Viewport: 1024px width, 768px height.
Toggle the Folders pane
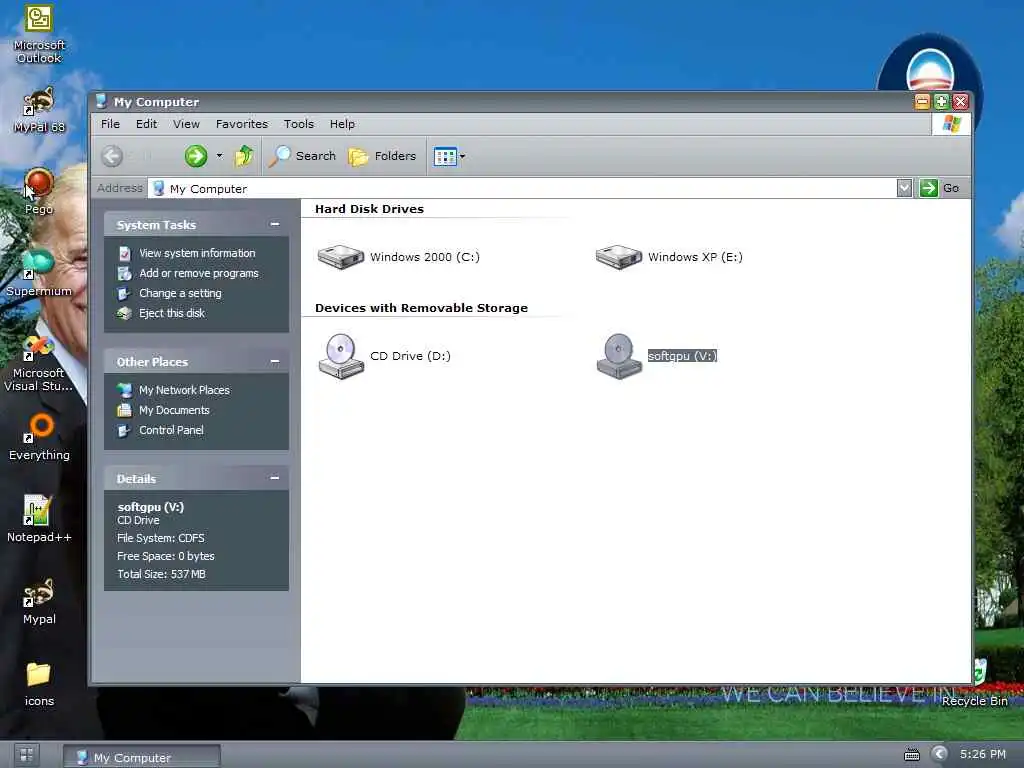click(382, 156)
